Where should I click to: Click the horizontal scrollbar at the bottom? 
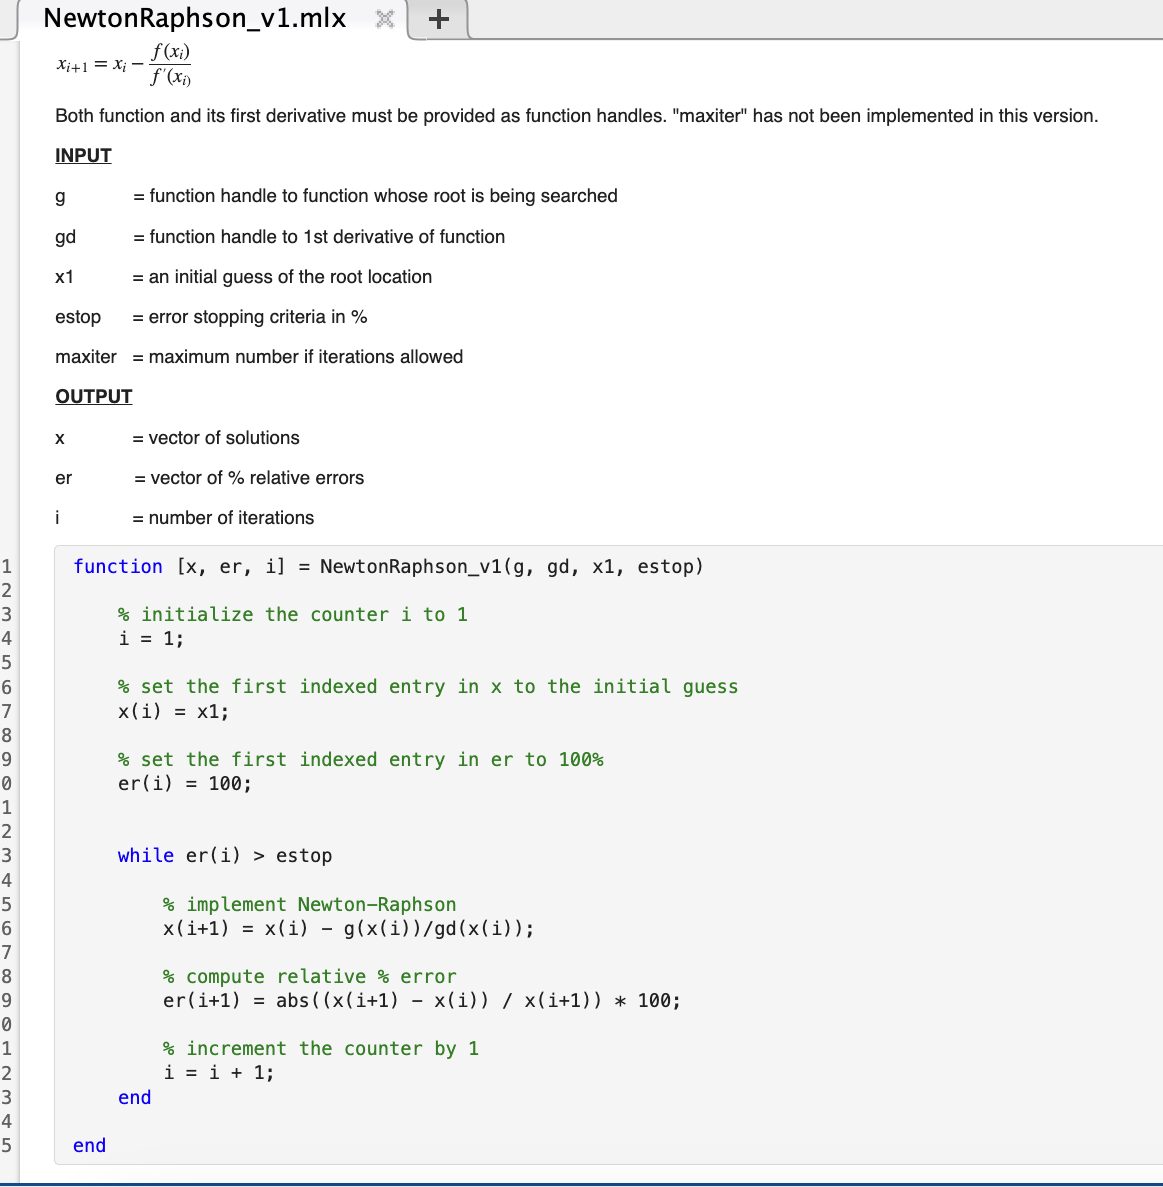tap(580, 1182)
